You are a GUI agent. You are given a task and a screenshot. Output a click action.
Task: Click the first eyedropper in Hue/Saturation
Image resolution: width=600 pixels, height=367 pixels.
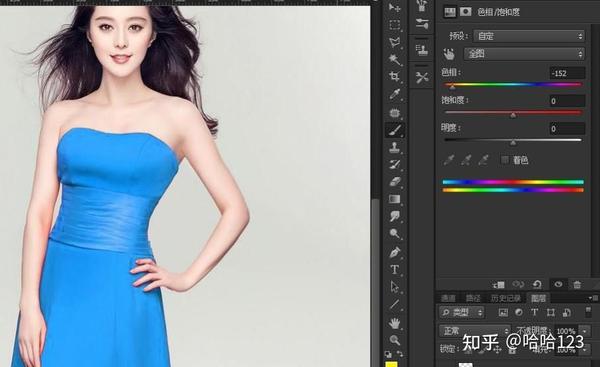point(448,160)
